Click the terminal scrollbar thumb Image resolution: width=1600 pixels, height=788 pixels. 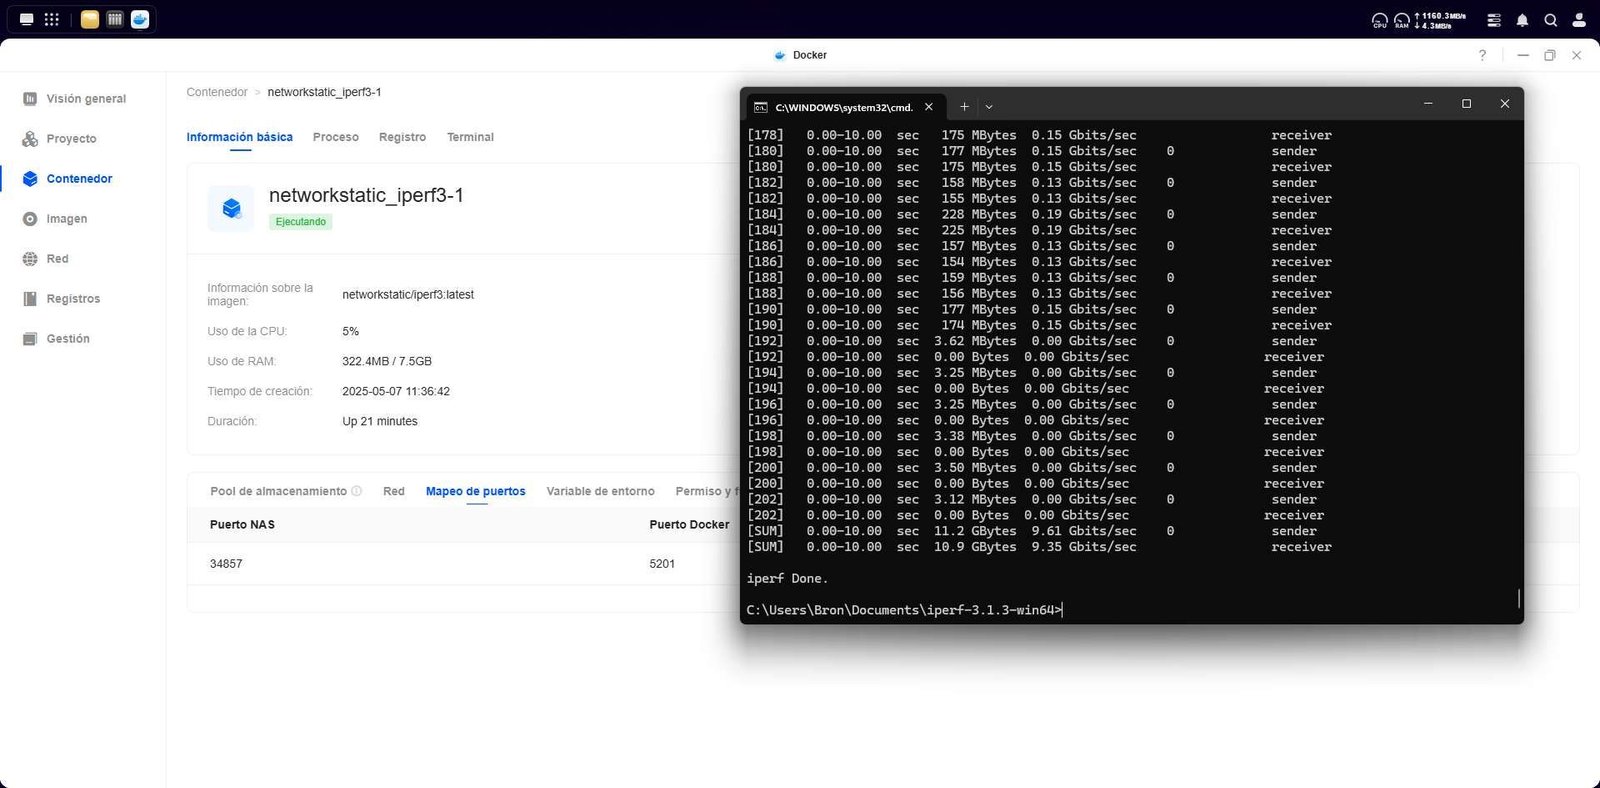1519,598
